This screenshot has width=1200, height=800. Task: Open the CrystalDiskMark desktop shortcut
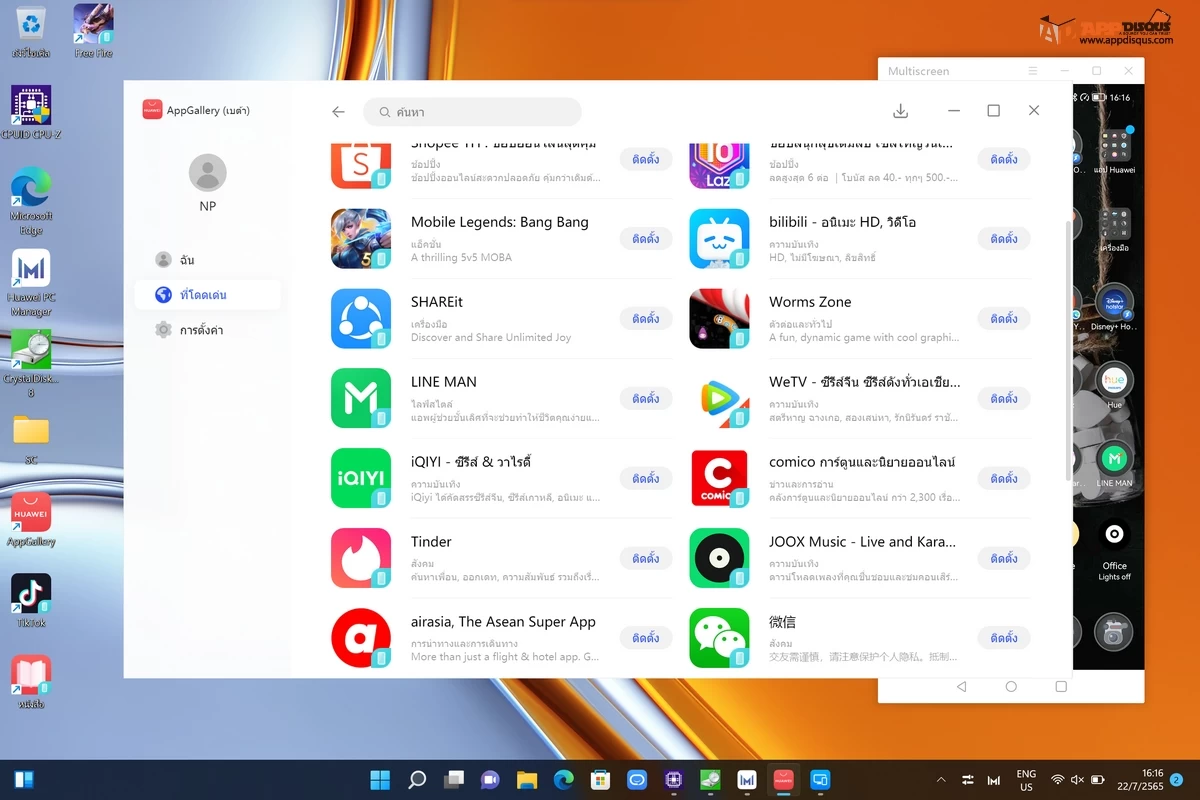point(31,364)
